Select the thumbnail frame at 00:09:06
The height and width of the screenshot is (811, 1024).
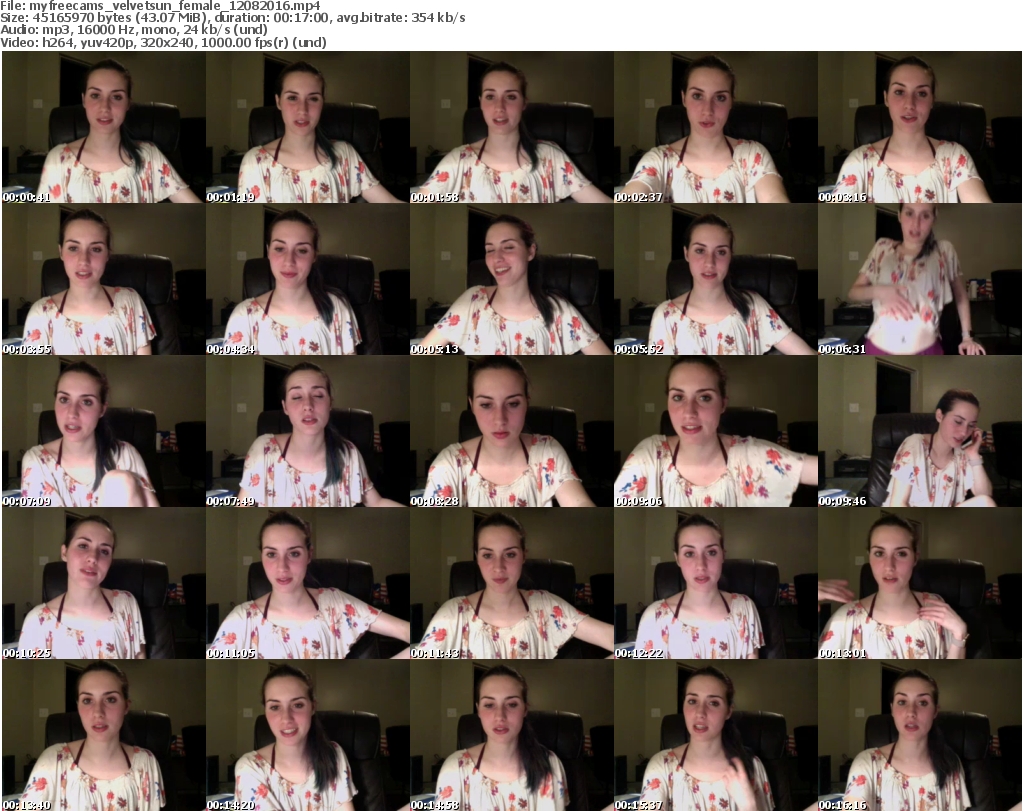pos(715,431)
